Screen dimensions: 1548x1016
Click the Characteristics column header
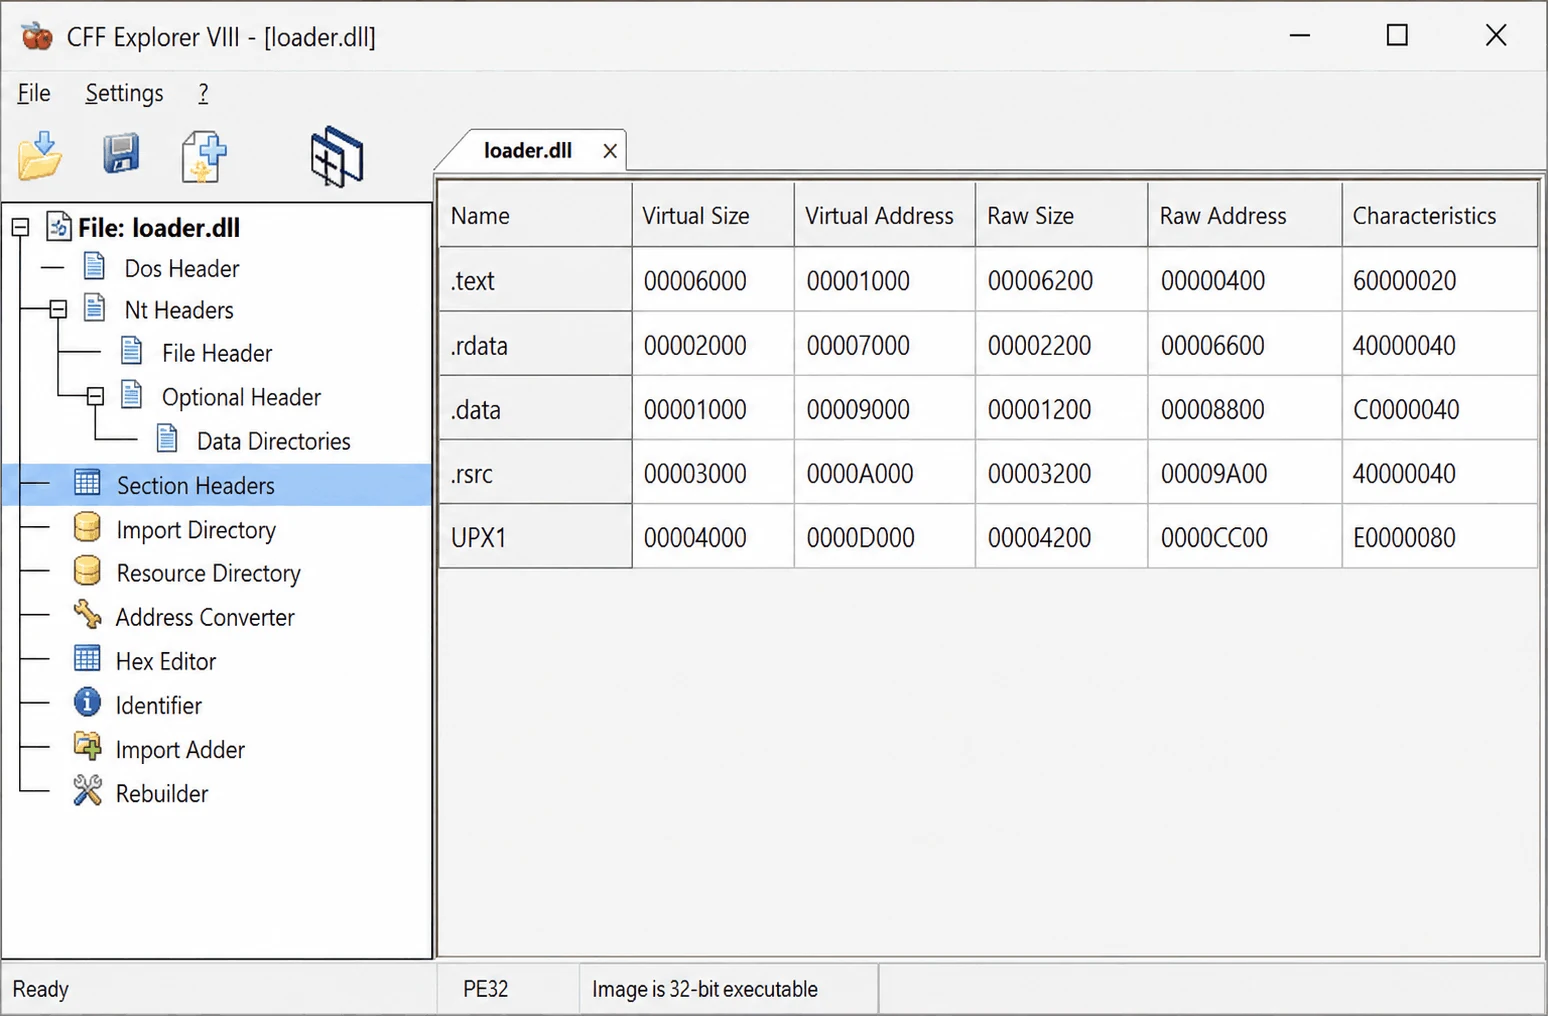[x=1439, y=215]
